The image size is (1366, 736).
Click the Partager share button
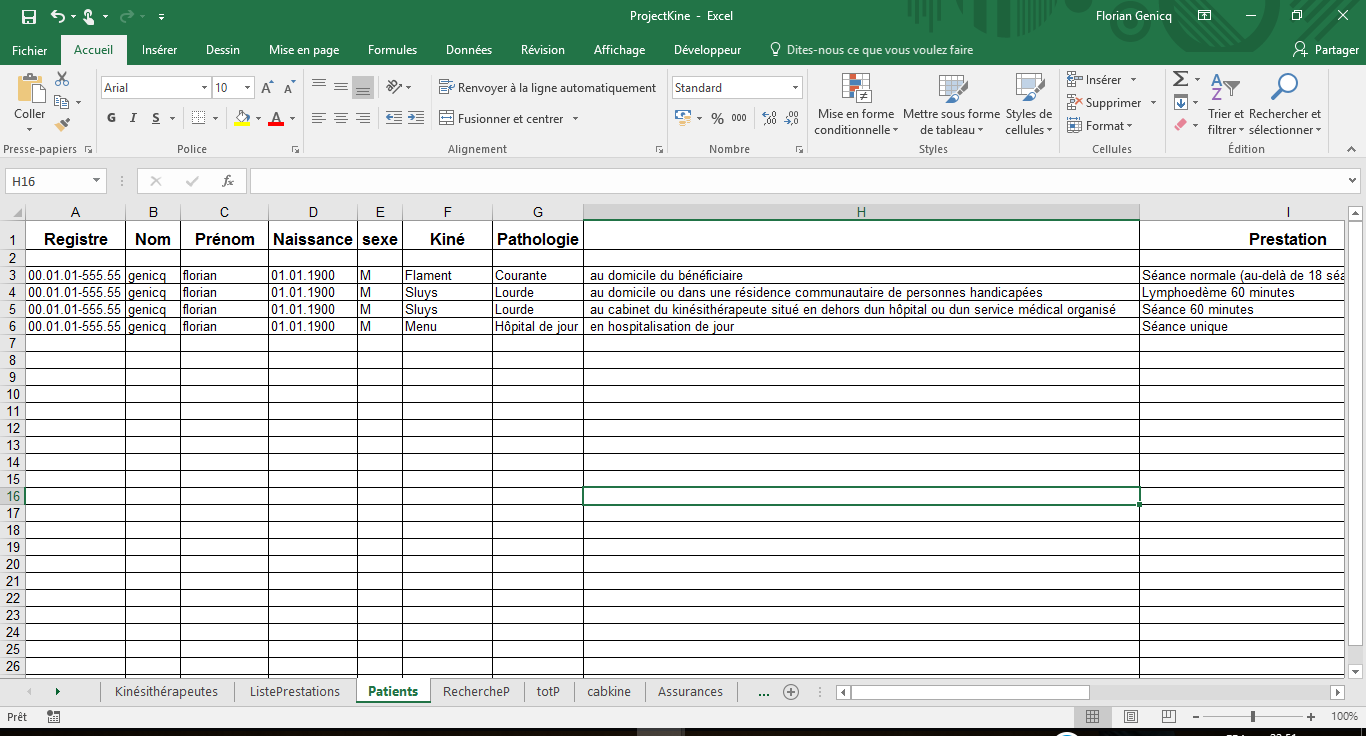tap(1326, 50)
